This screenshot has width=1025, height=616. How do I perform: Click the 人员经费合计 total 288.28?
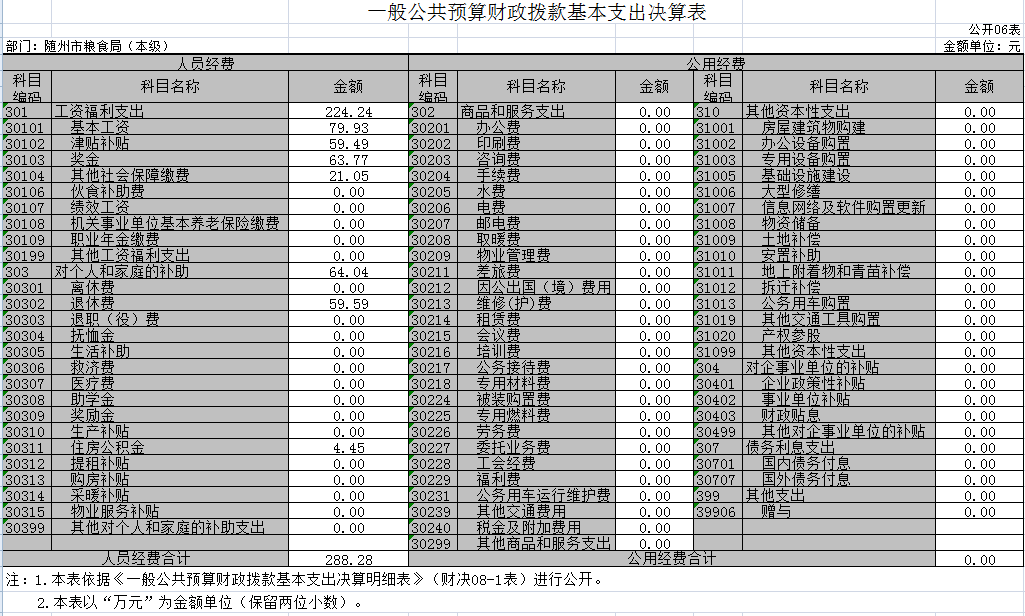[x=348, y=559]
